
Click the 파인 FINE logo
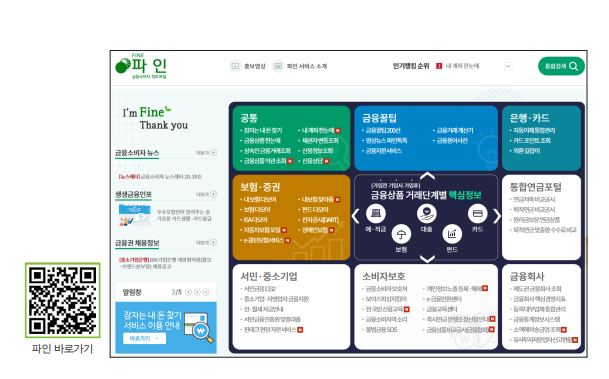point(141,66)
